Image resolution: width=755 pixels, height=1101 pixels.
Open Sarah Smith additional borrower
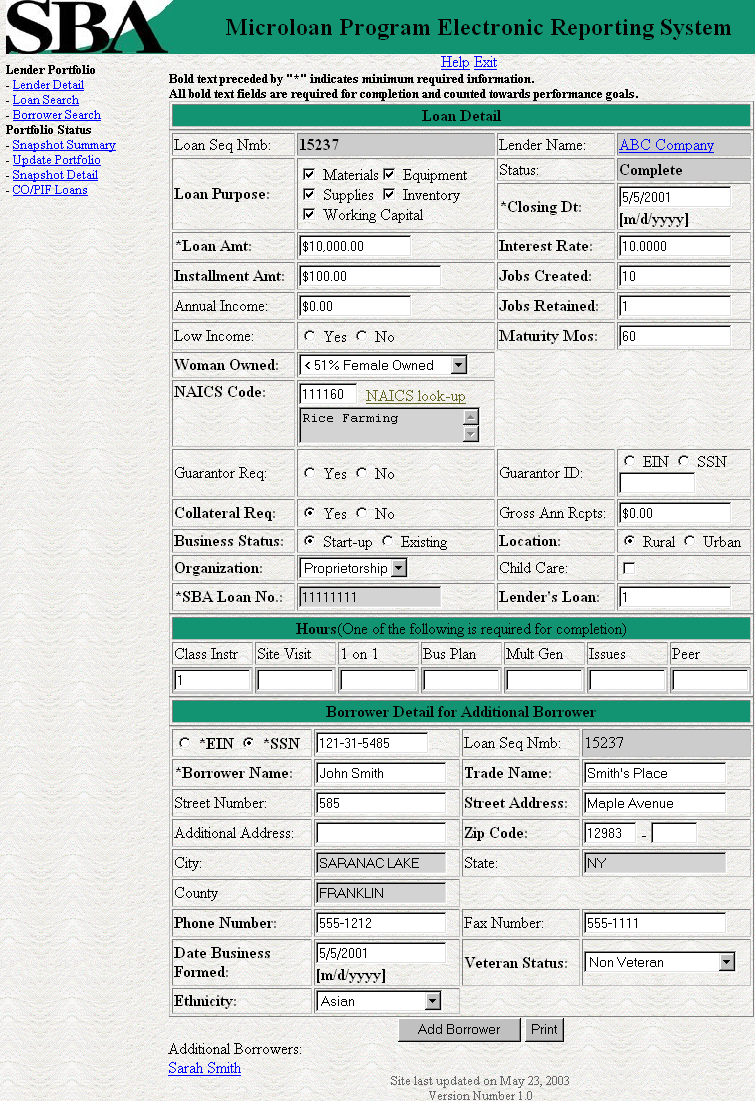click(204, 1068)
